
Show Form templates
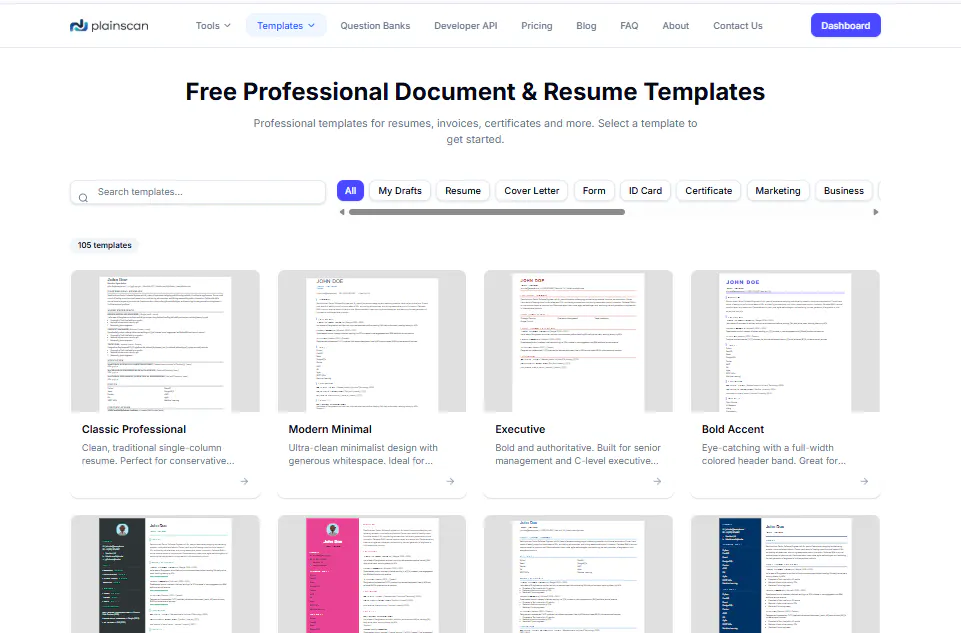point(594,191)
